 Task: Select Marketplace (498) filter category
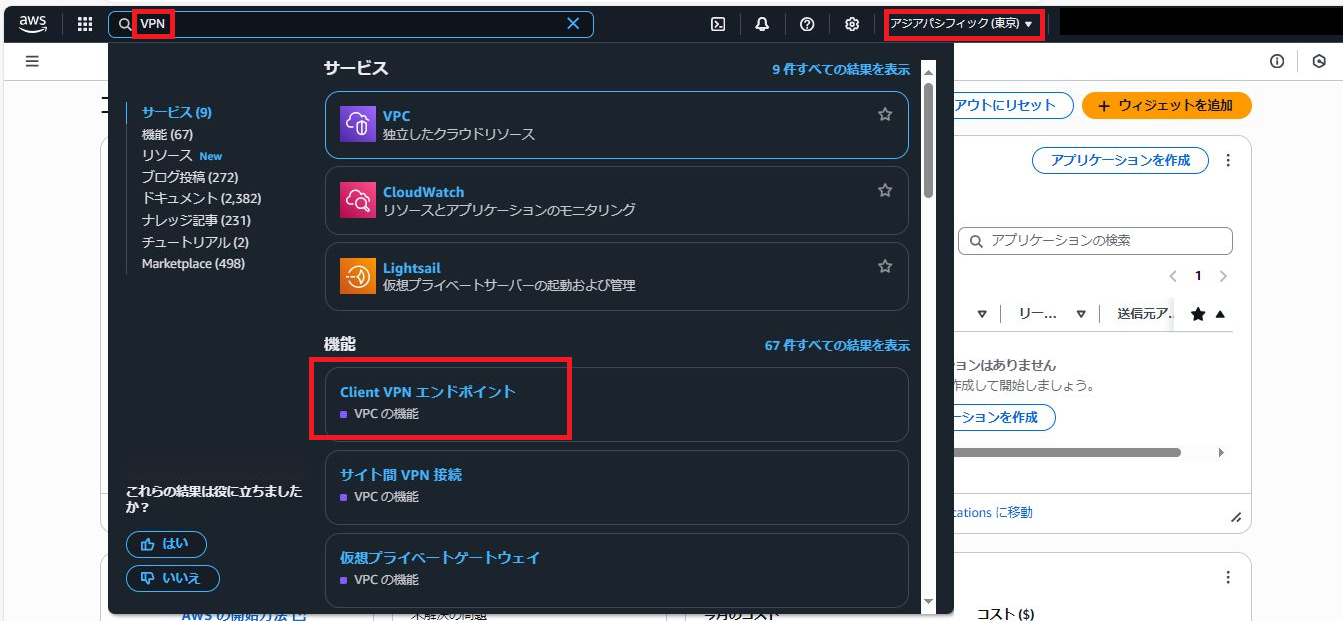(193, 264)
